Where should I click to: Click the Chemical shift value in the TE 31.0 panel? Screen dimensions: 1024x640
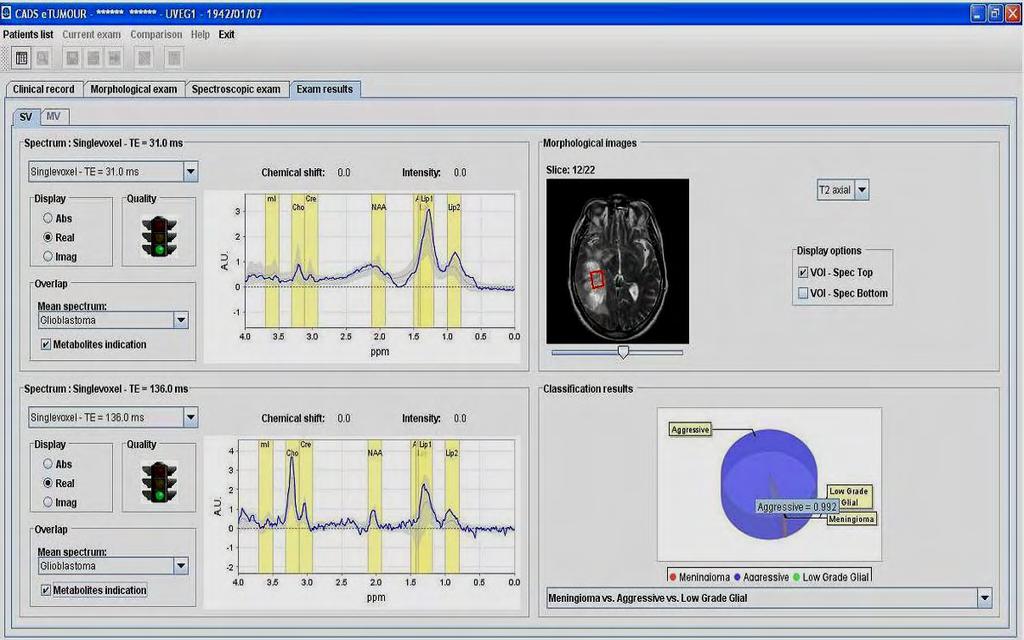coord(344,172)
